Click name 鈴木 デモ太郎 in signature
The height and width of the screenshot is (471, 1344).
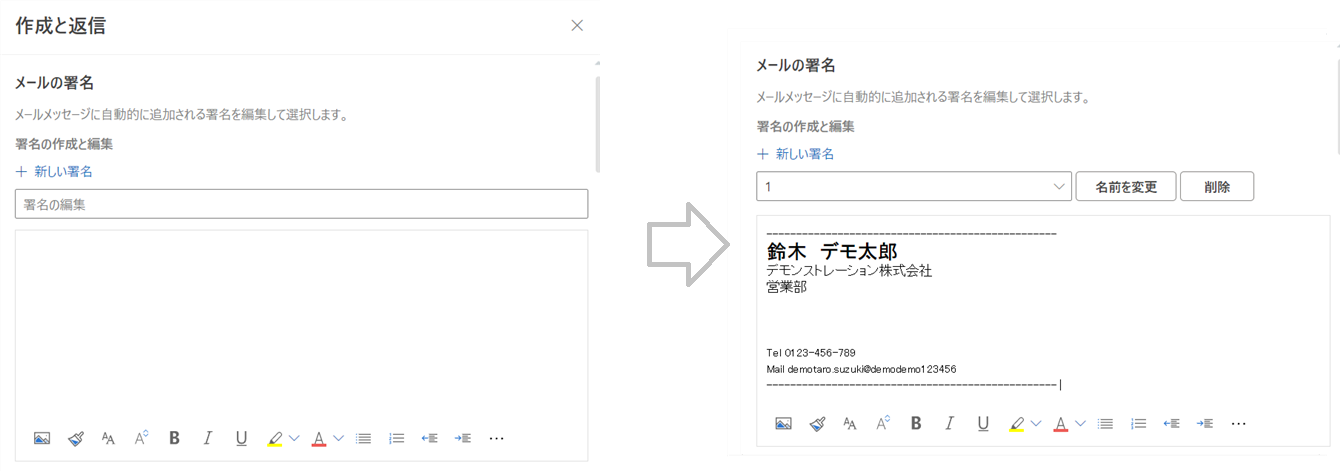tap(832, 252)
